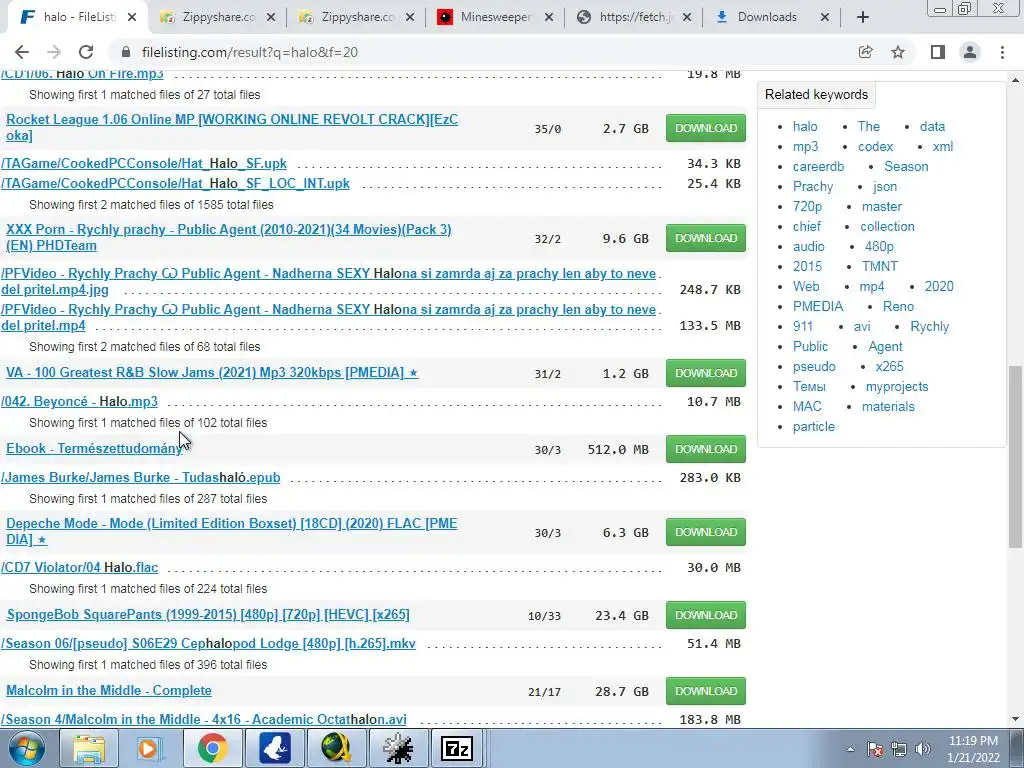Open the Action Center flag icon
Viewport: 1024px width, 768px height.
(x=875, y=749)
